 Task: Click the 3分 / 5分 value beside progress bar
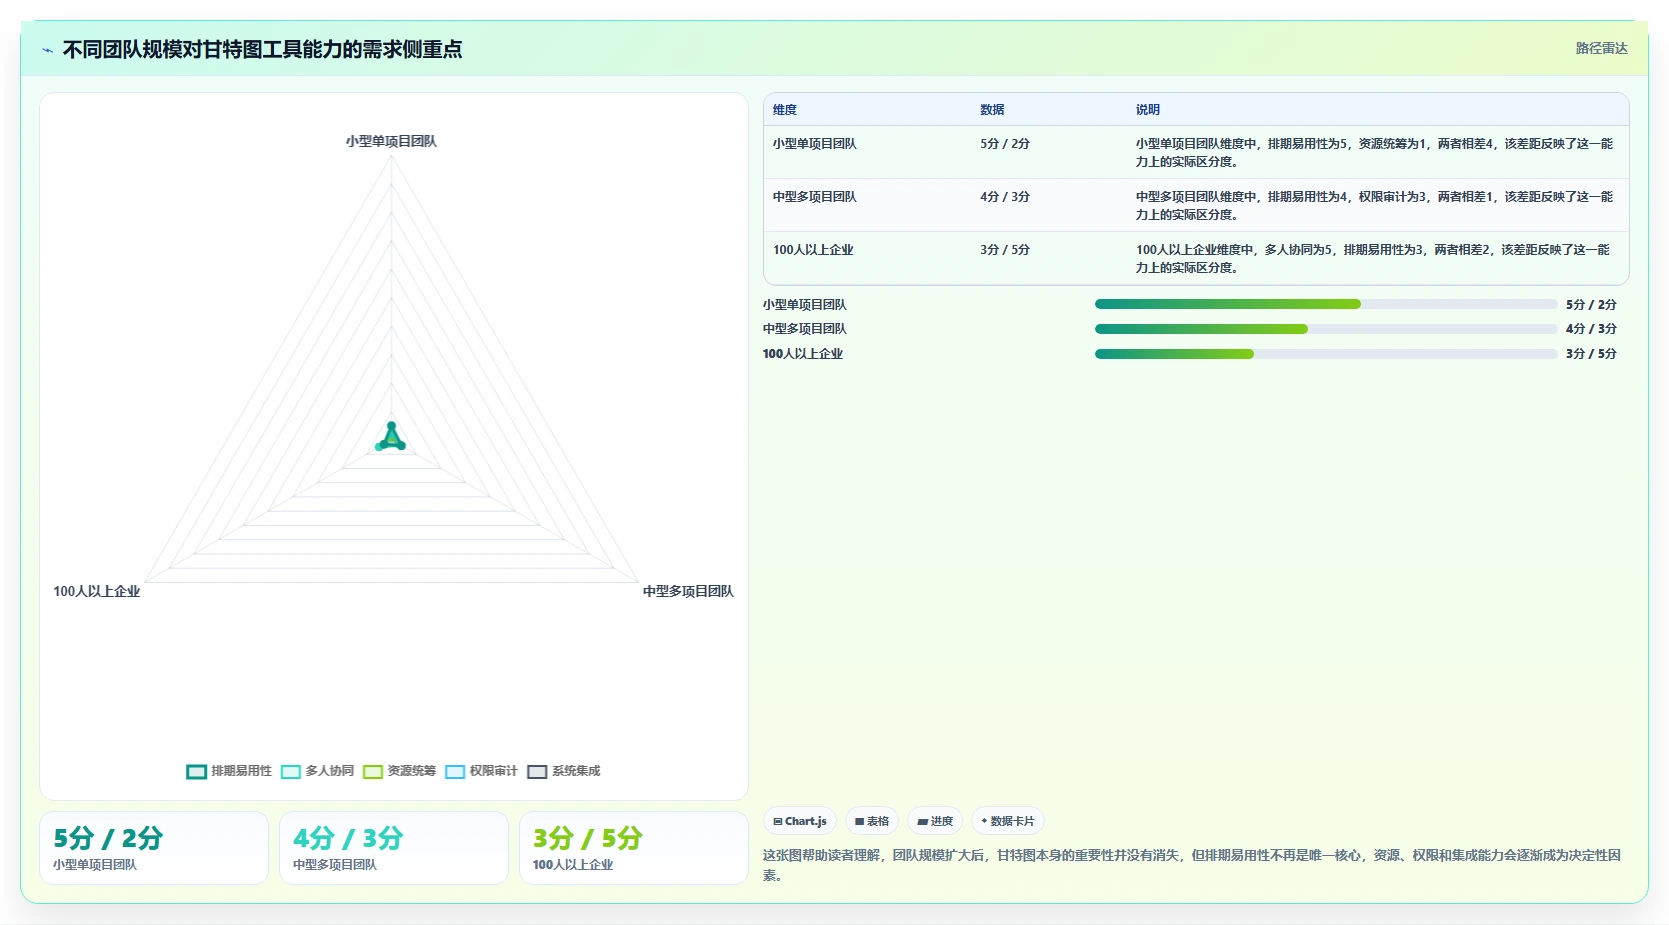click(1591, 354)
